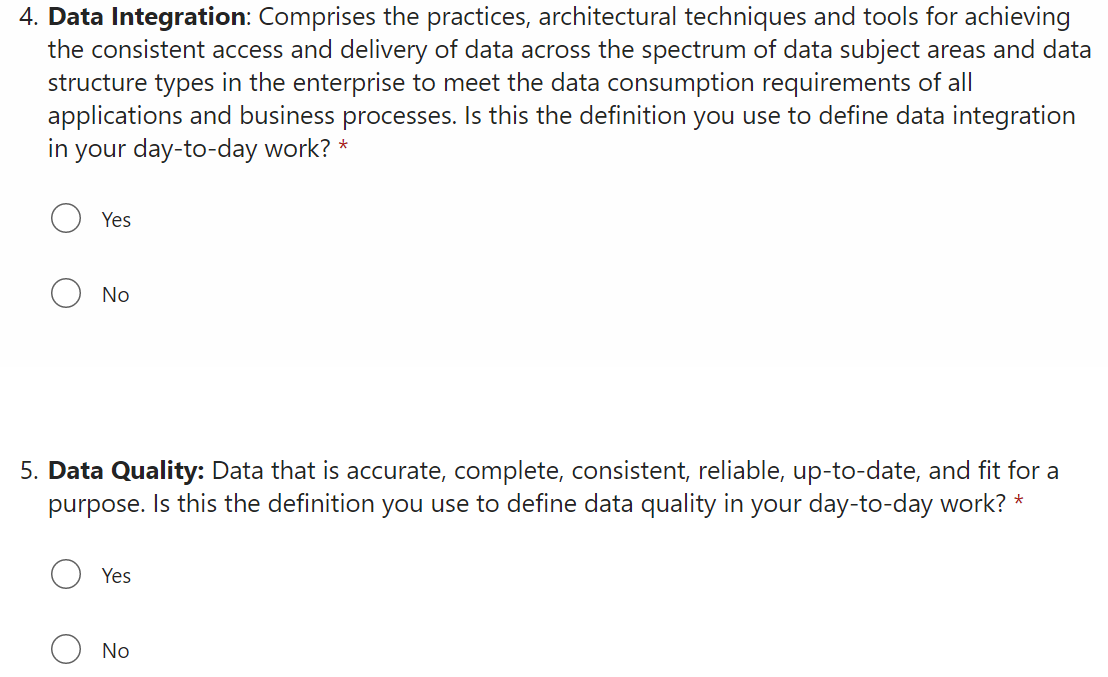Screen dimensions: 1108x677
Task: Click the word "Comprises" in question 4
Action: pyautogui.click(x=315, y=18)
